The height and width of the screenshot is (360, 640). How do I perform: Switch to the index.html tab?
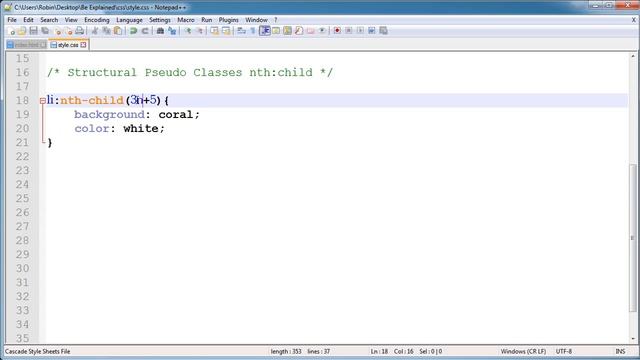[x=26, y=45]
